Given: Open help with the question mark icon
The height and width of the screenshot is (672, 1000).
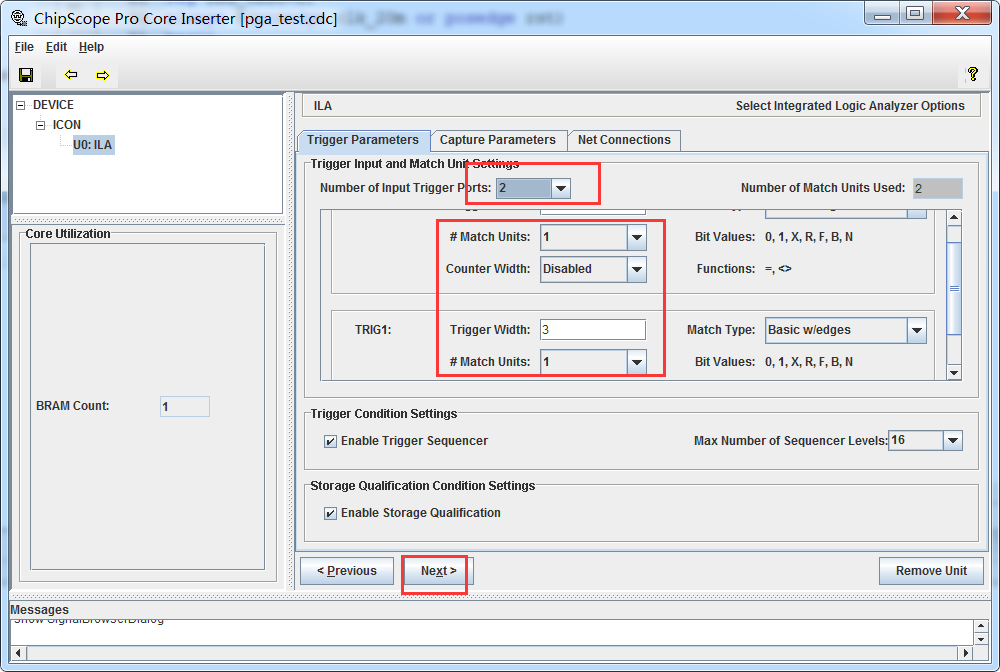Looking at the screenshot, I should point(972,74).
